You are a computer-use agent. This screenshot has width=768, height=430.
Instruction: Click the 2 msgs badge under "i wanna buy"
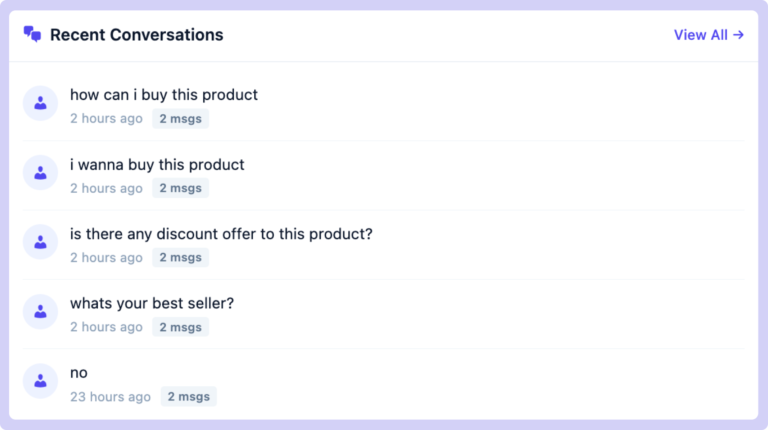point(180,188)
